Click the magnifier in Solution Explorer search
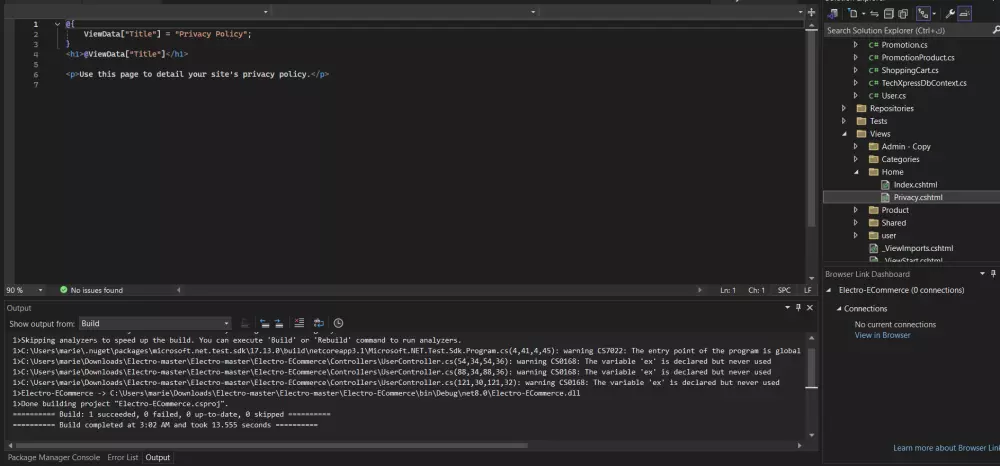Viewport: 1000px width, 466px height. pyautogui.click(x=996, y=30)
